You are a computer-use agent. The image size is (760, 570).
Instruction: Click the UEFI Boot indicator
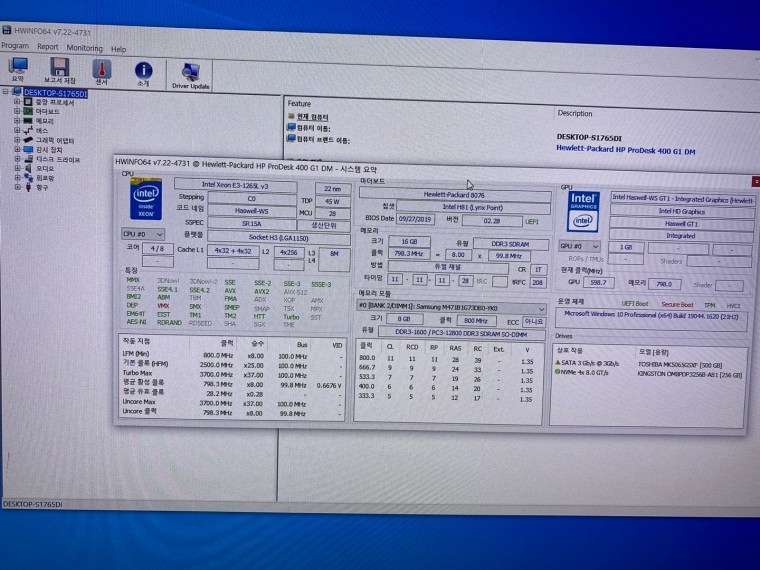635,303
